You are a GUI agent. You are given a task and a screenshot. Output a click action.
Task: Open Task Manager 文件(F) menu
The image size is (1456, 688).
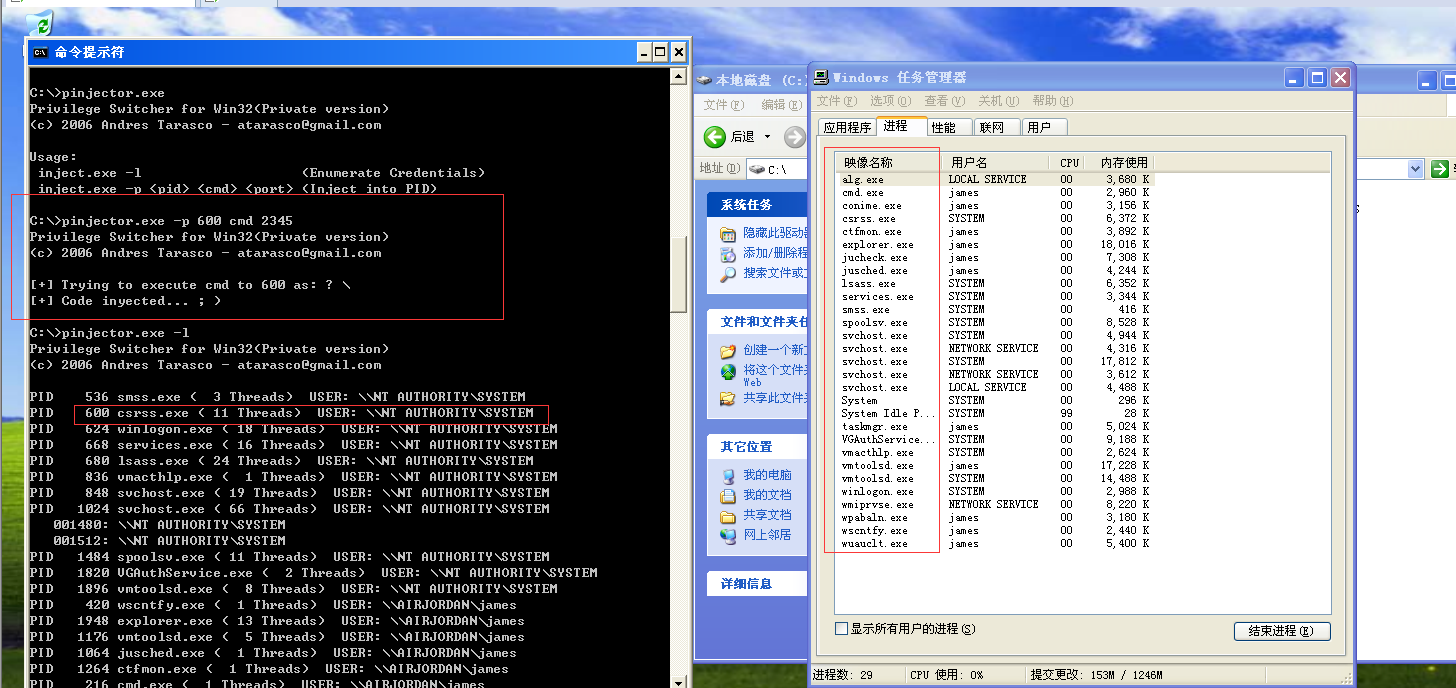[x=836, y=101]
